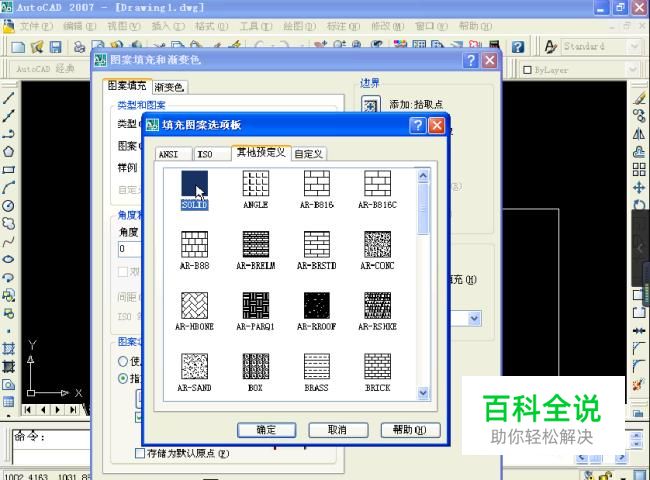Click the 确定 button in pattern palette
The image size is (650, 480).
[267, 430]
